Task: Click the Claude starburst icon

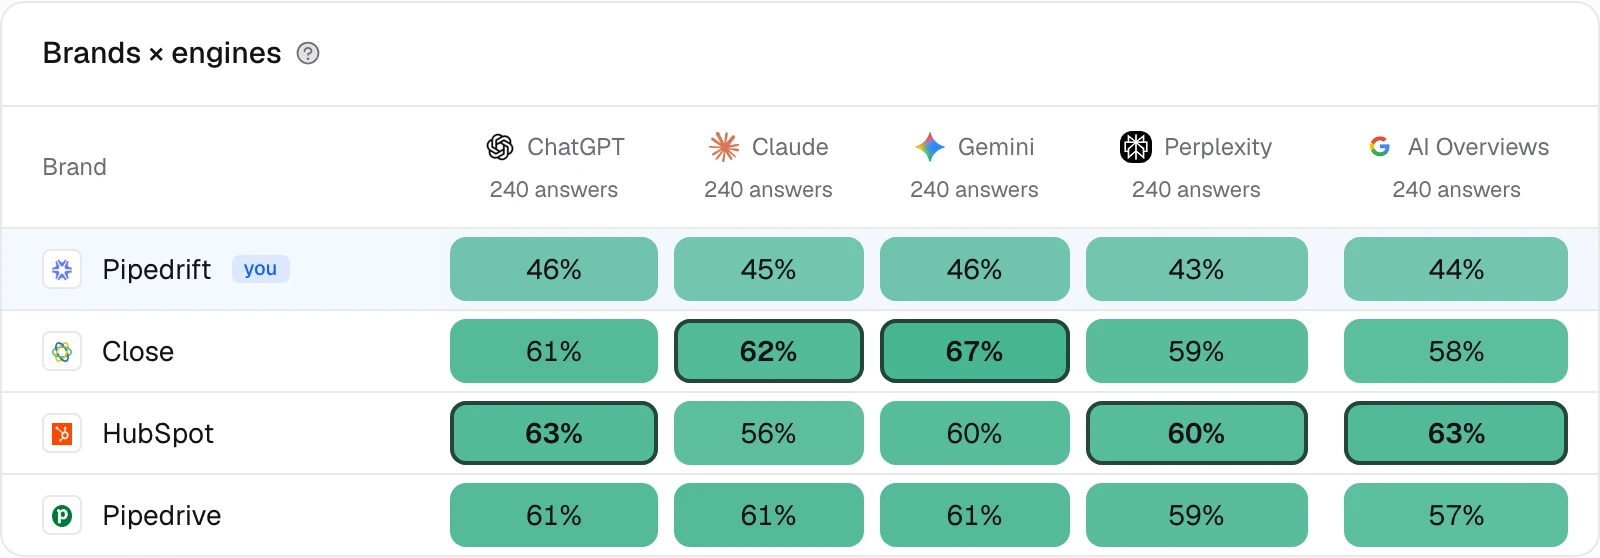Action: (x=724, y=147)
